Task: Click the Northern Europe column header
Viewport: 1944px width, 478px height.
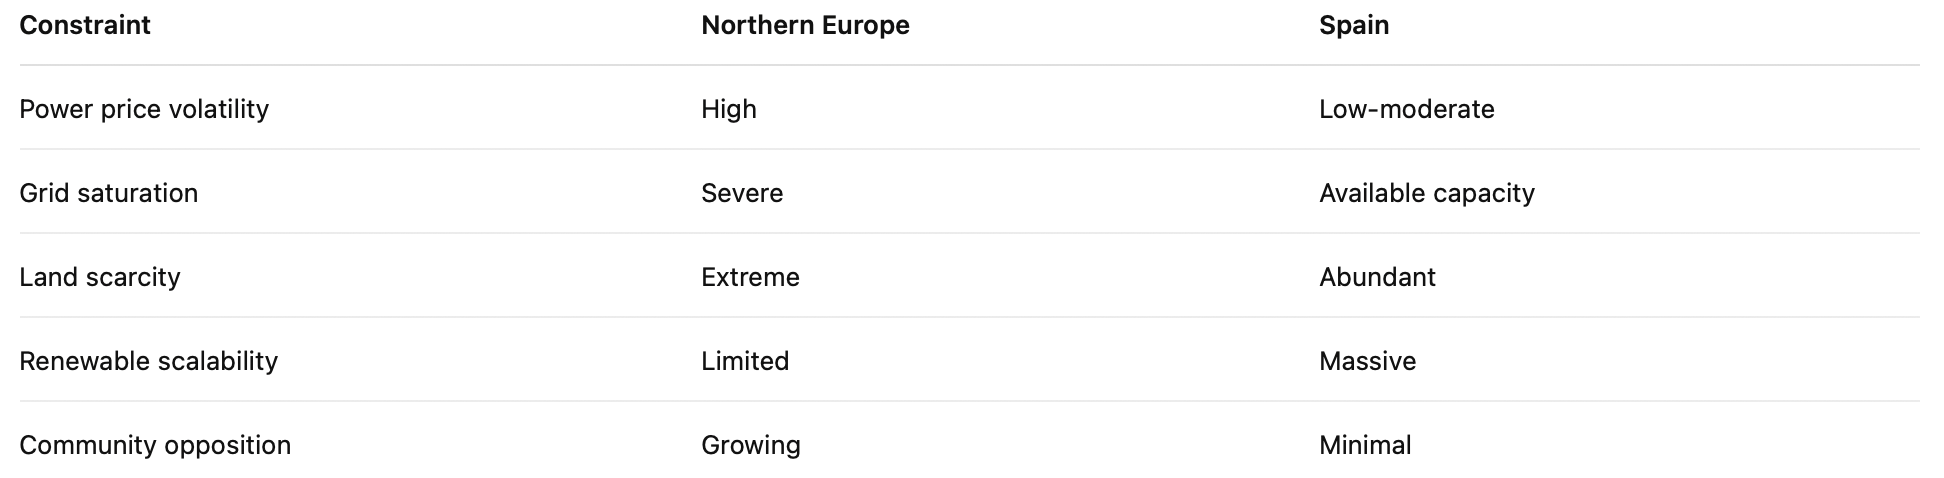Action: 805,25
